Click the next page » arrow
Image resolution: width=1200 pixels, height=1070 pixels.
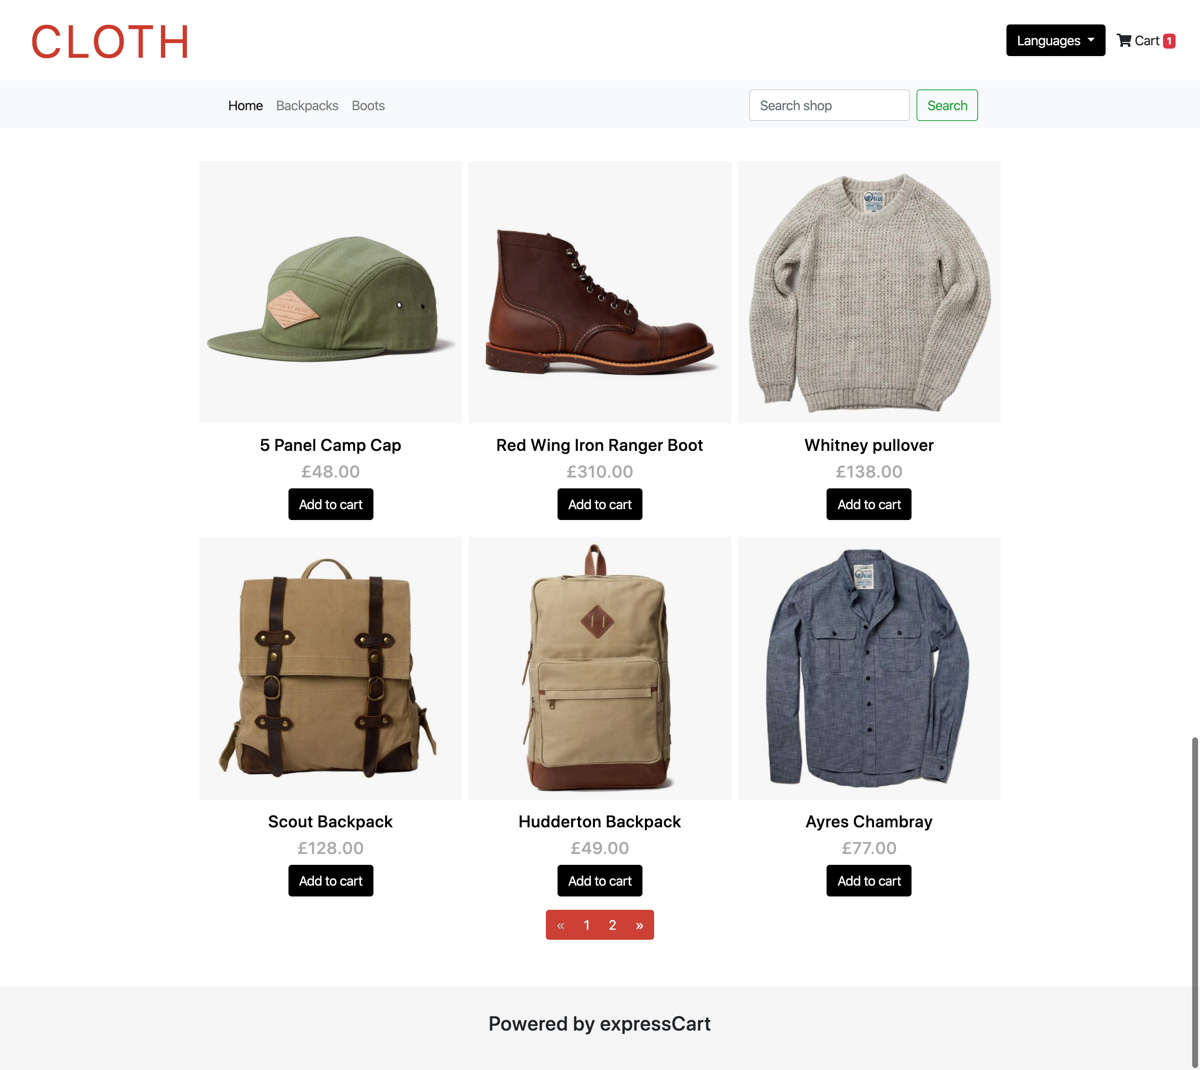639,925
